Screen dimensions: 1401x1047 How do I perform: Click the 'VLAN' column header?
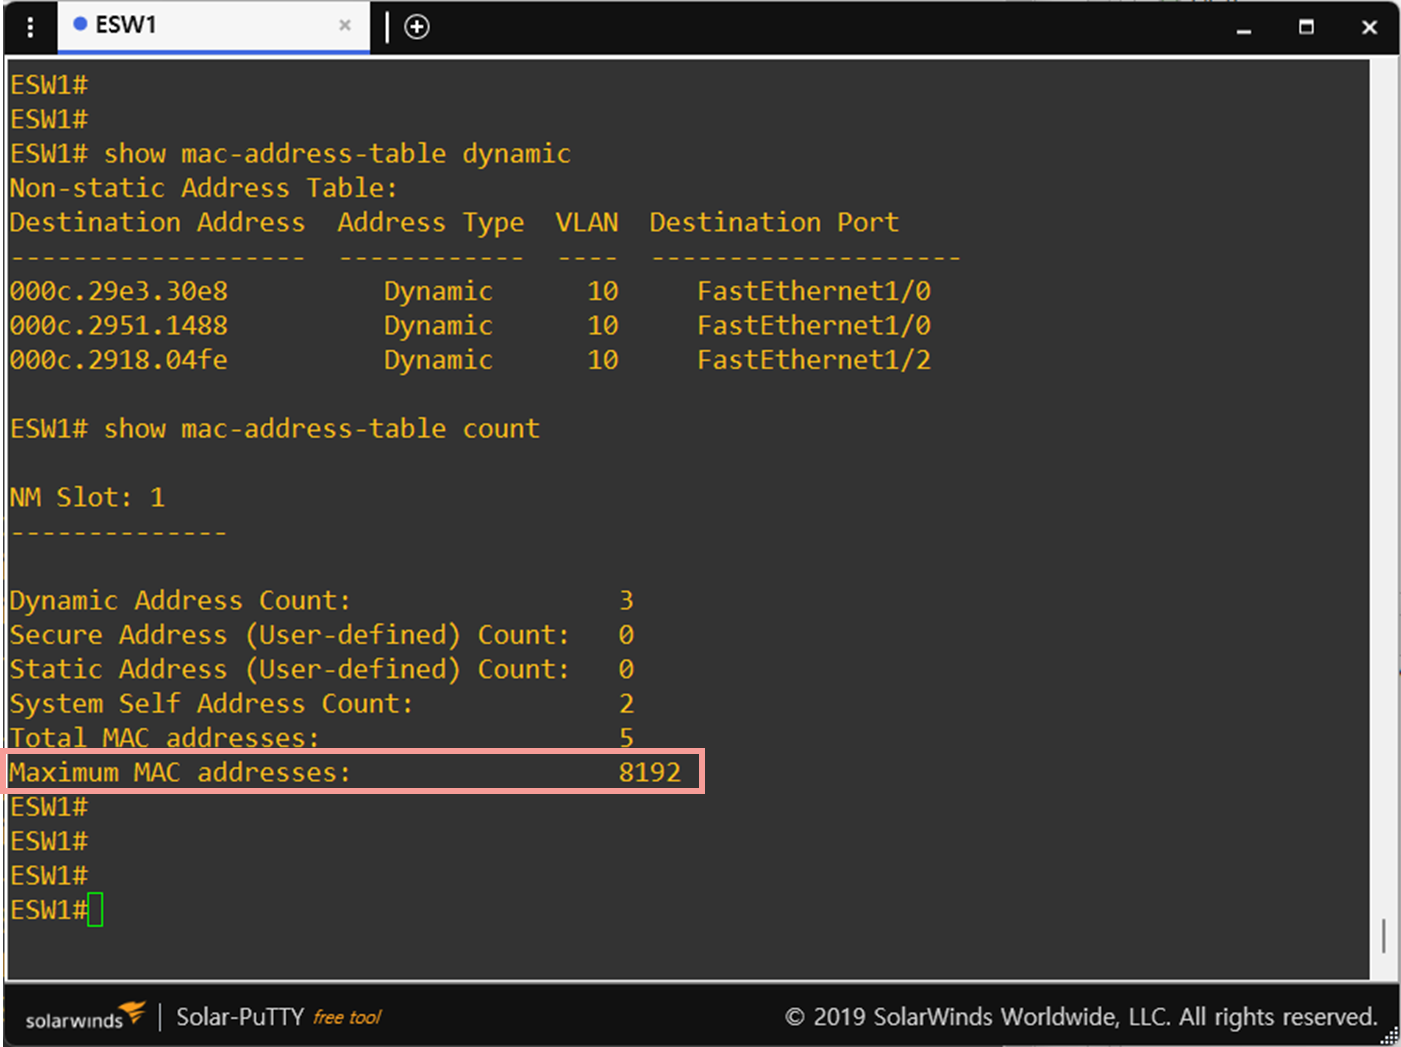[x=587, y=222]
